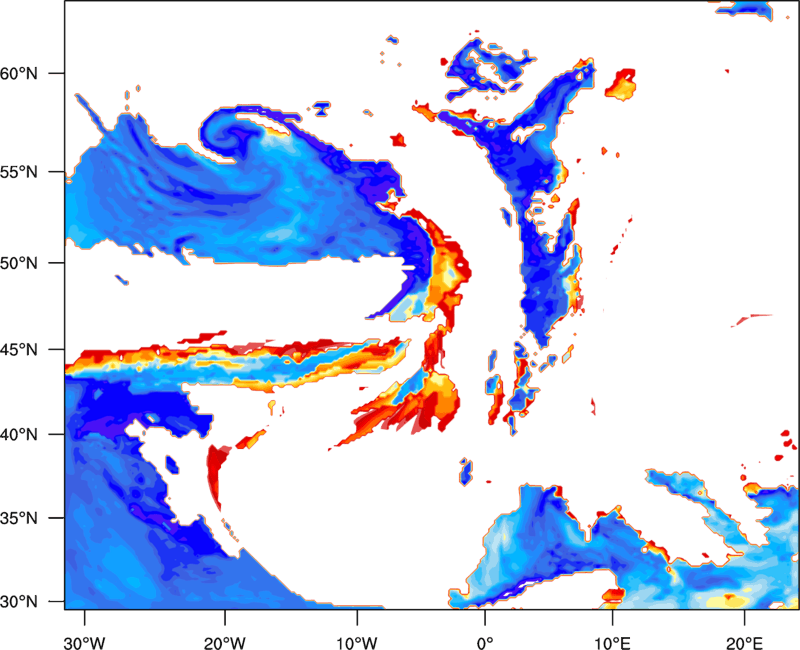Click the 20°E longitude label
Screen dimensions: 800x650
point(744,643)
